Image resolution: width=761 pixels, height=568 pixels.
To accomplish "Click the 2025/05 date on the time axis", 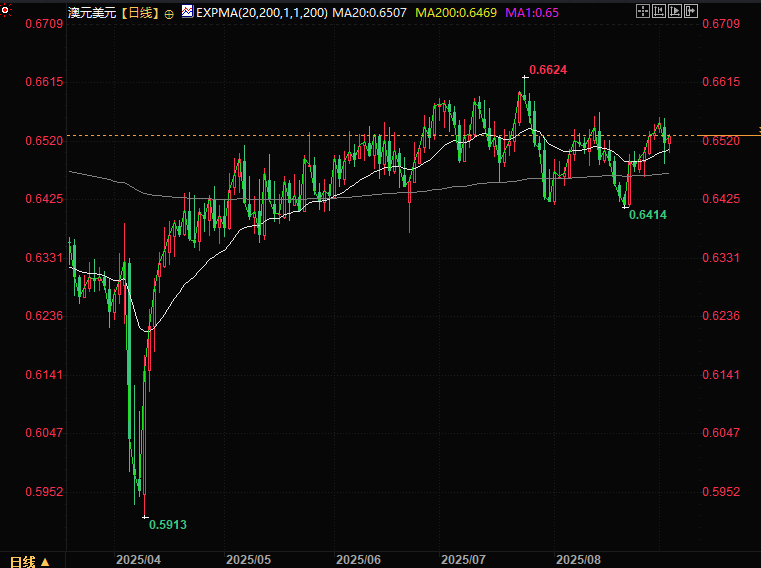I will point(248,560).
